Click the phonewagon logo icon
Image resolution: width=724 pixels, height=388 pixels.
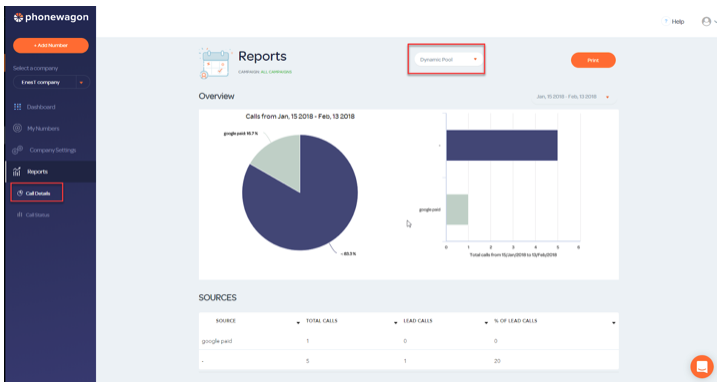click(x=18, y=18)
